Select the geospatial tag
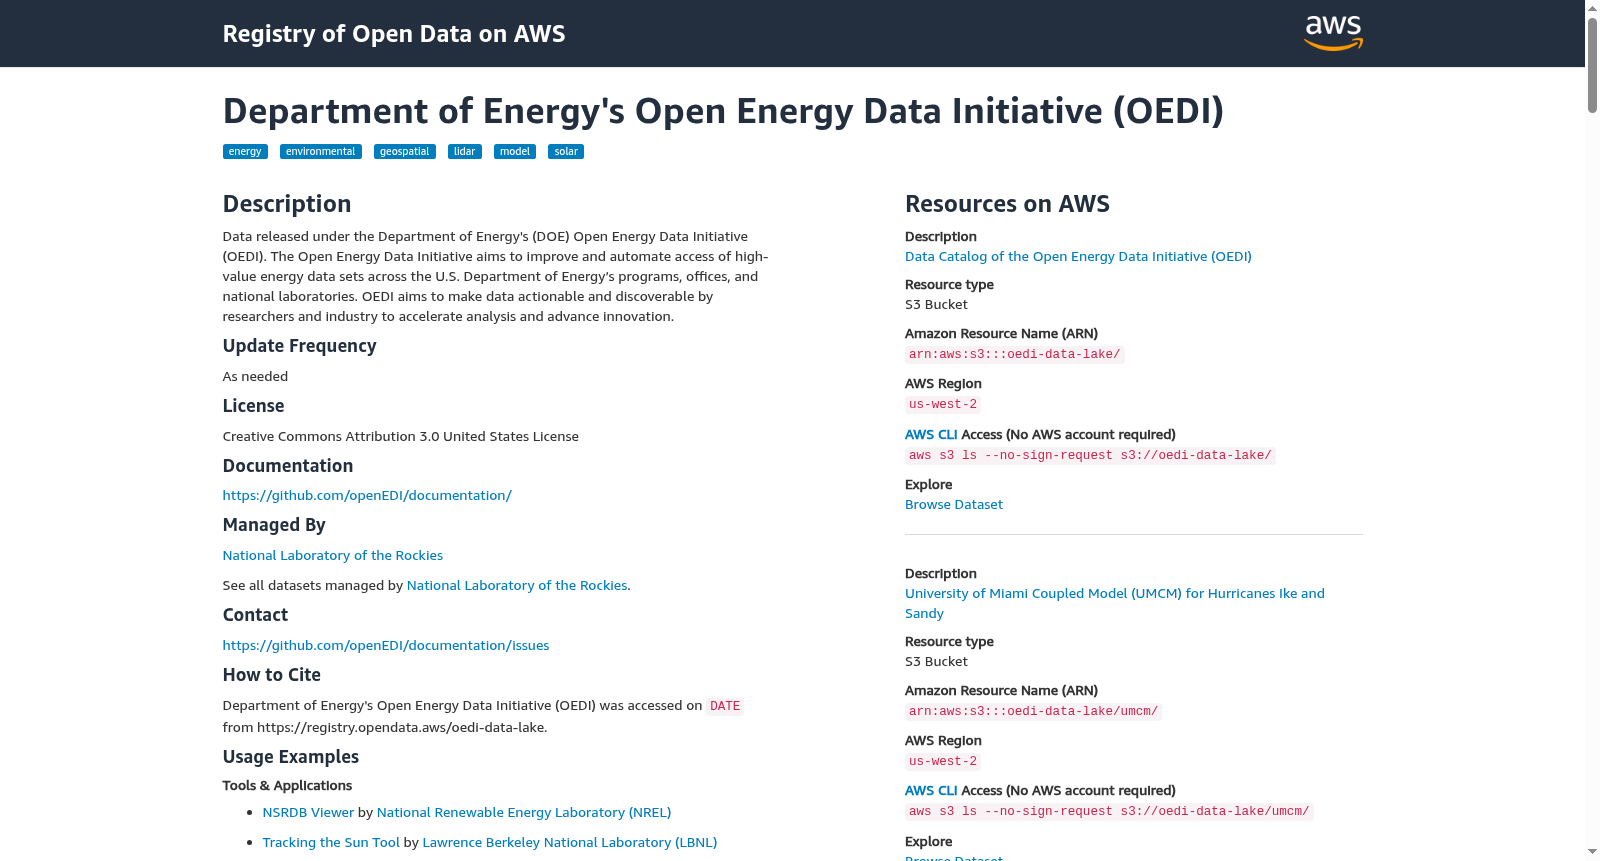 click(x=405, y=152)
